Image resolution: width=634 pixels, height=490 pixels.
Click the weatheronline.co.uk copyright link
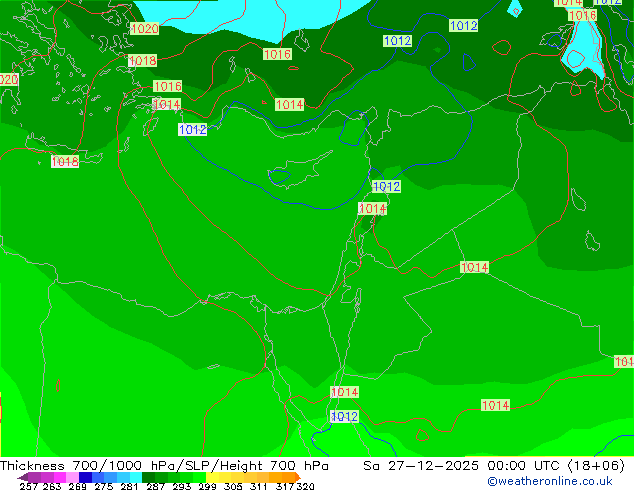click(x=550, y=481)
